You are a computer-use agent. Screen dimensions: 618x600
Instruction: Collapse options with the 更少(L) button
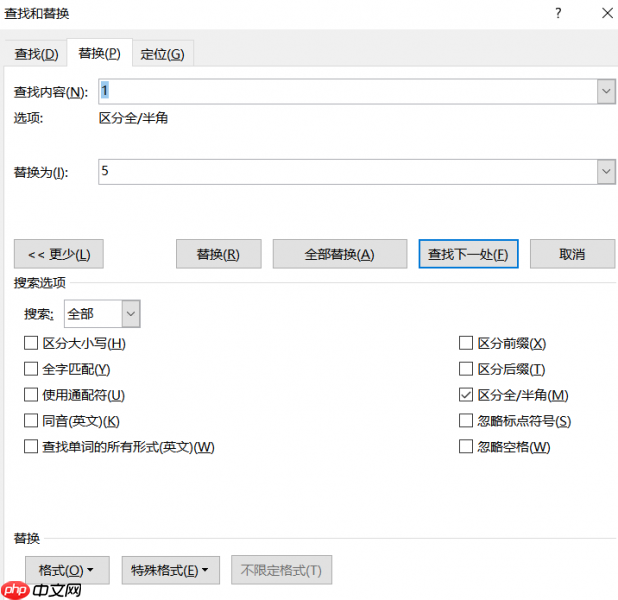tap(59, 254)
